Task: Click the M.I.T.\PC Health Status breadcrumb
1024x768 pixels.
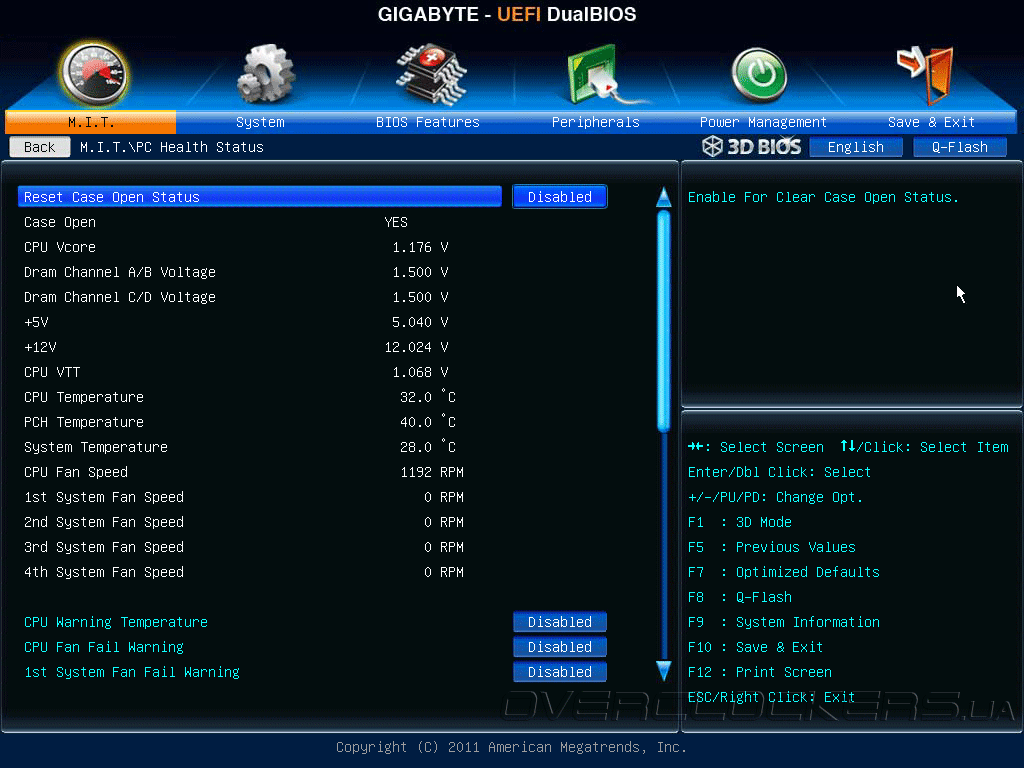Action: tap(172, 147)
